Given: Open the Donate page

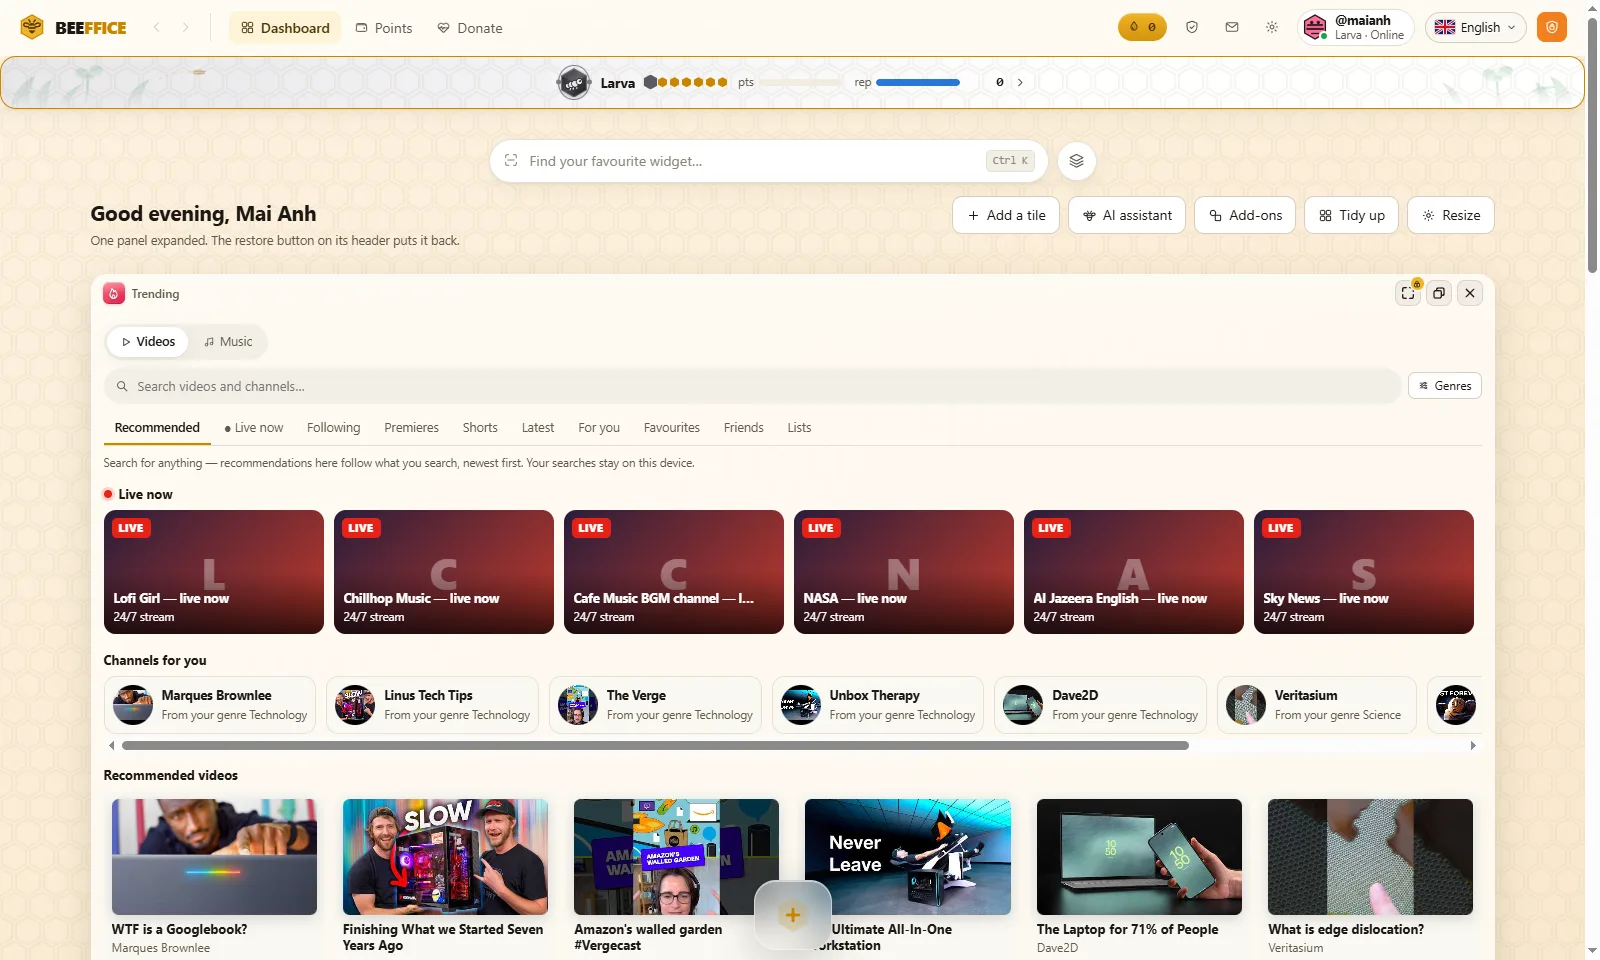Looking at the screenshot, I should point(470,28).
